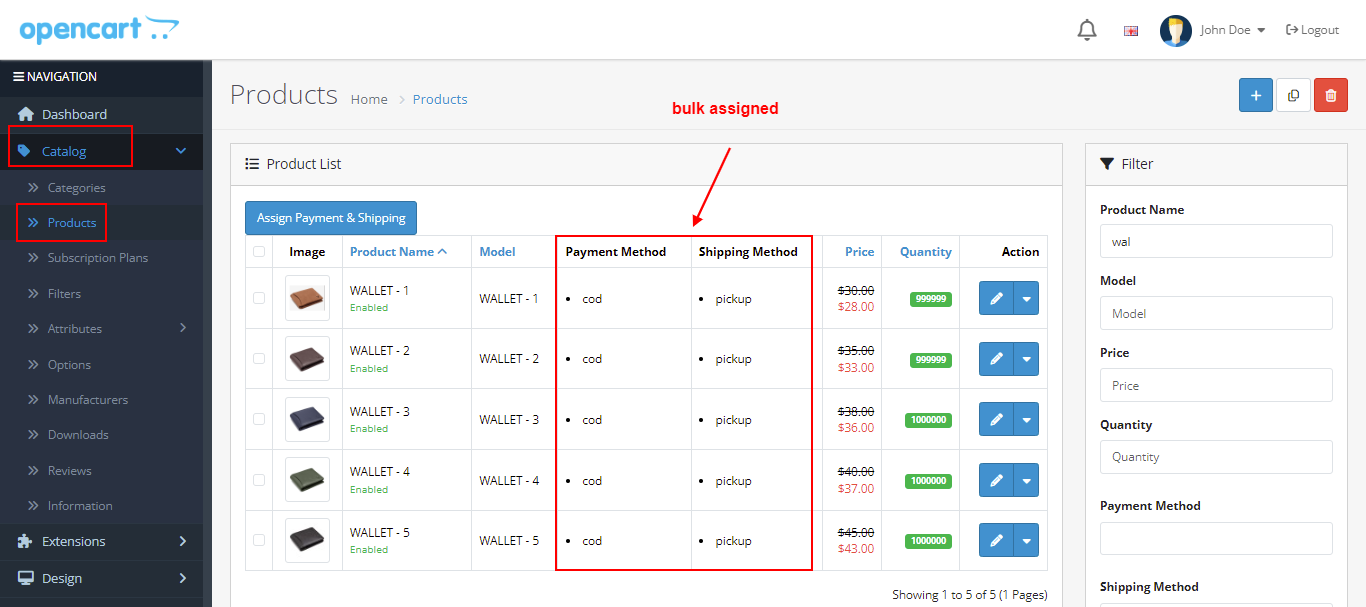Sort by Quantity column header
This screenshot has height=607, width=1366.
pyautogui.click(x=925, y=252)
